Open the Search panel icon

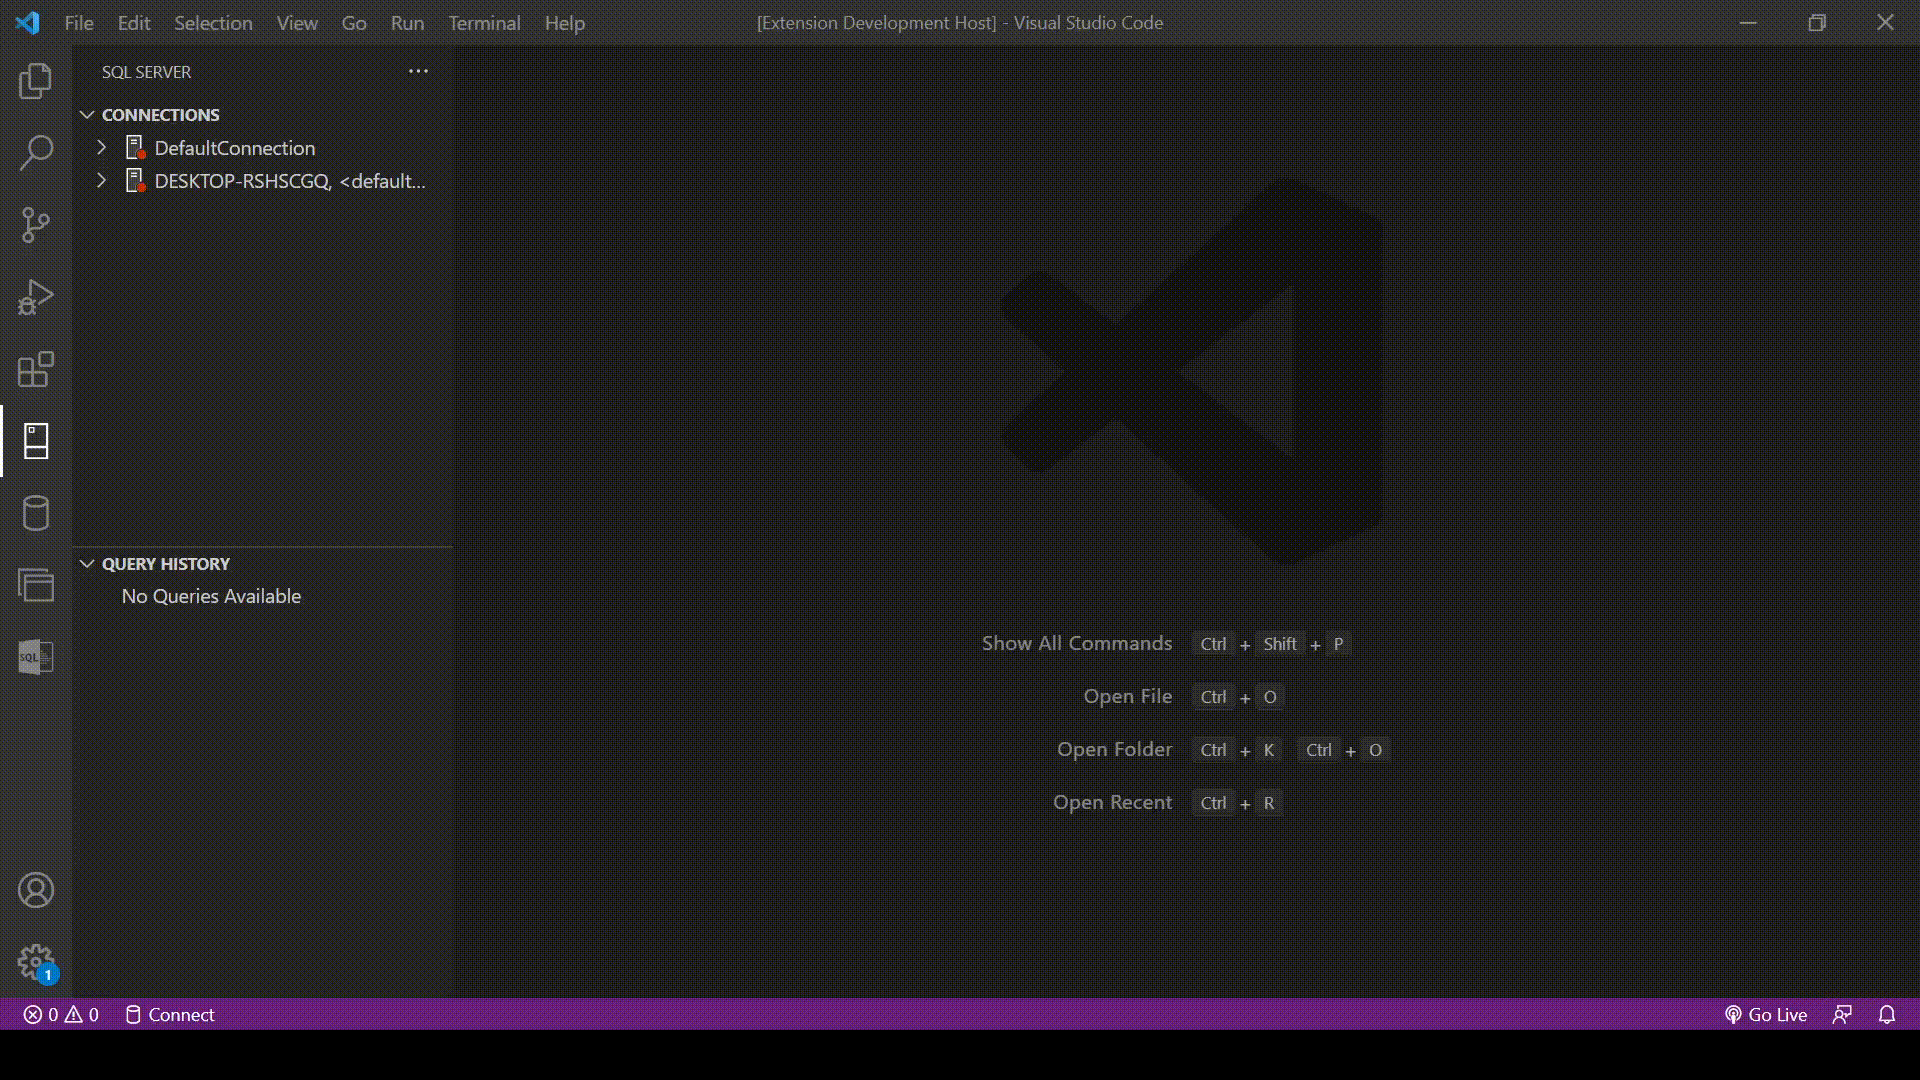(36, 152)
